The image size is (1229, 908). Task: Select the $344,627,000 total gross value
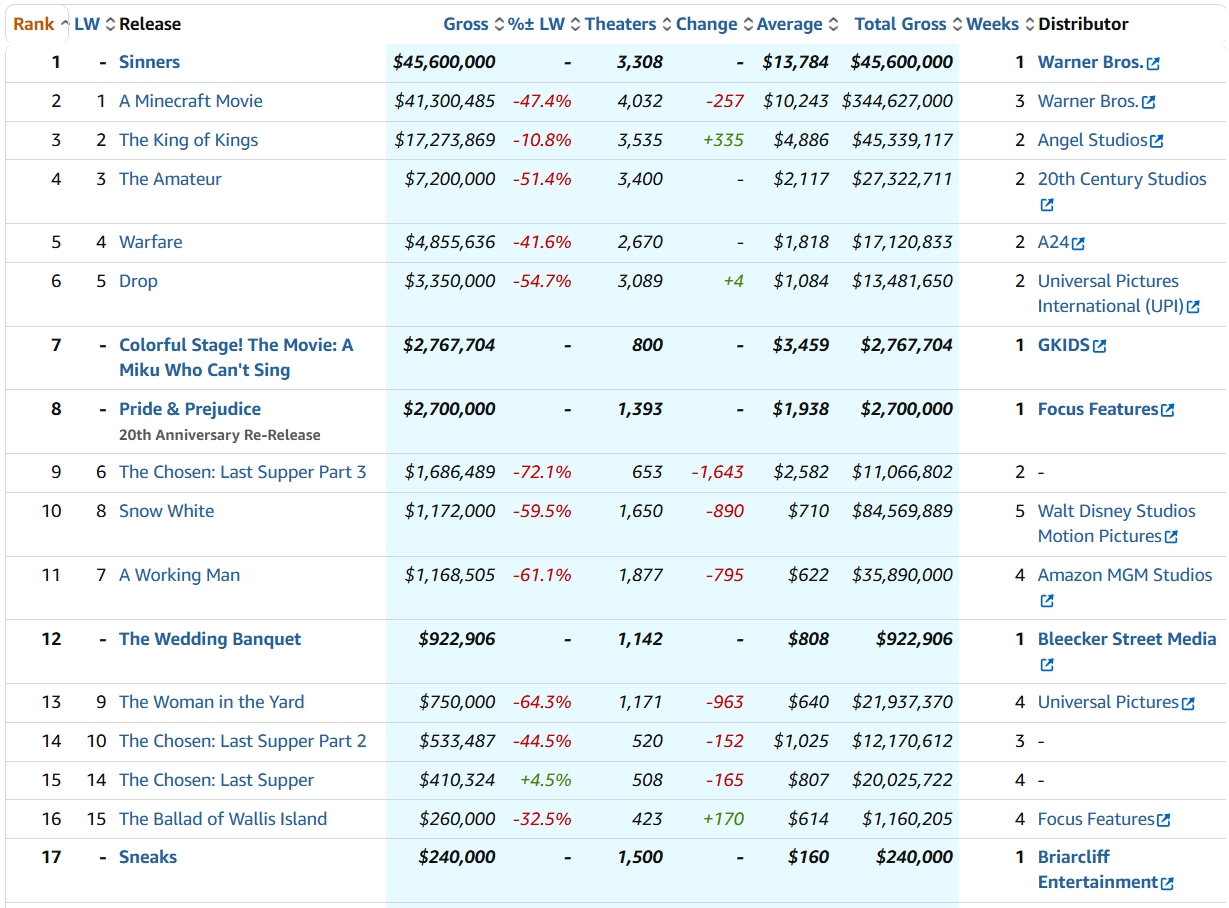pyautogui.click(x=898, y=101)
